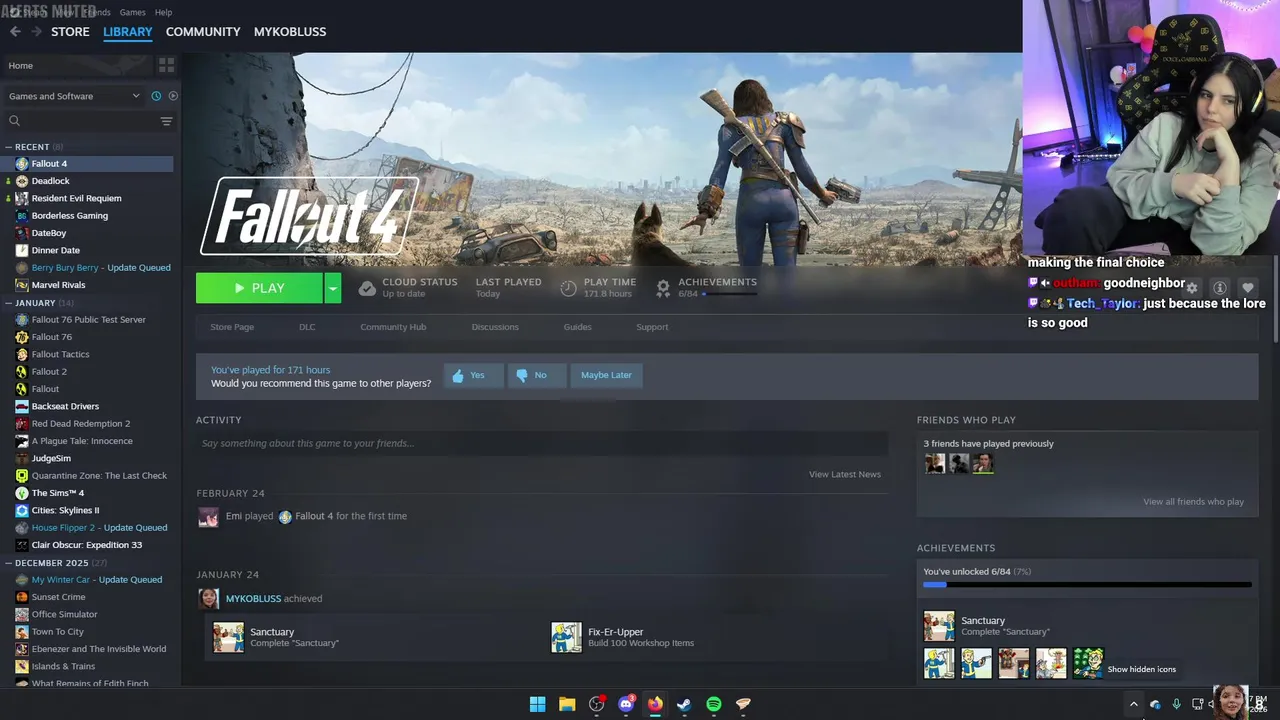The width and height of the screenshot is (1280, 720).
Task: Open the MYKOBLUSS profile tab
Action: (290, 32)
